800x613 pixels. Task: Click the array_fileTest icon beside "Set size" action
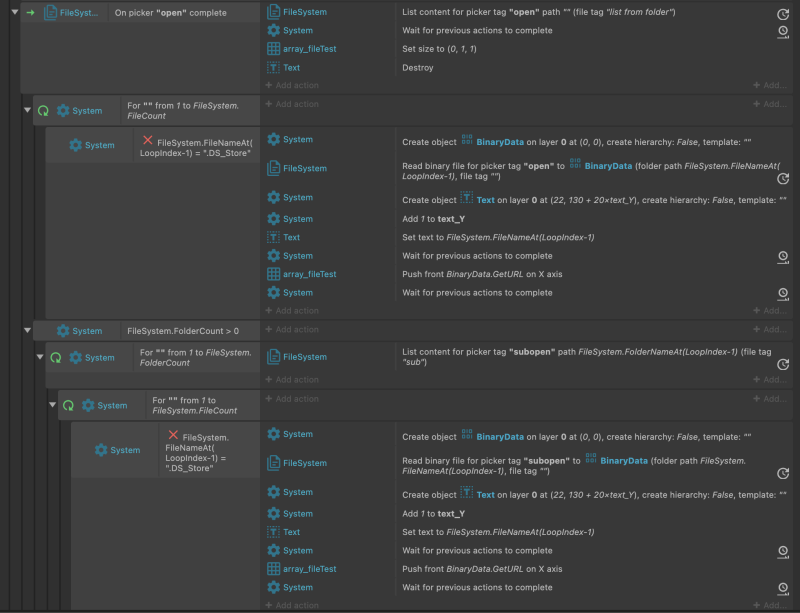[x=273, y=49]
